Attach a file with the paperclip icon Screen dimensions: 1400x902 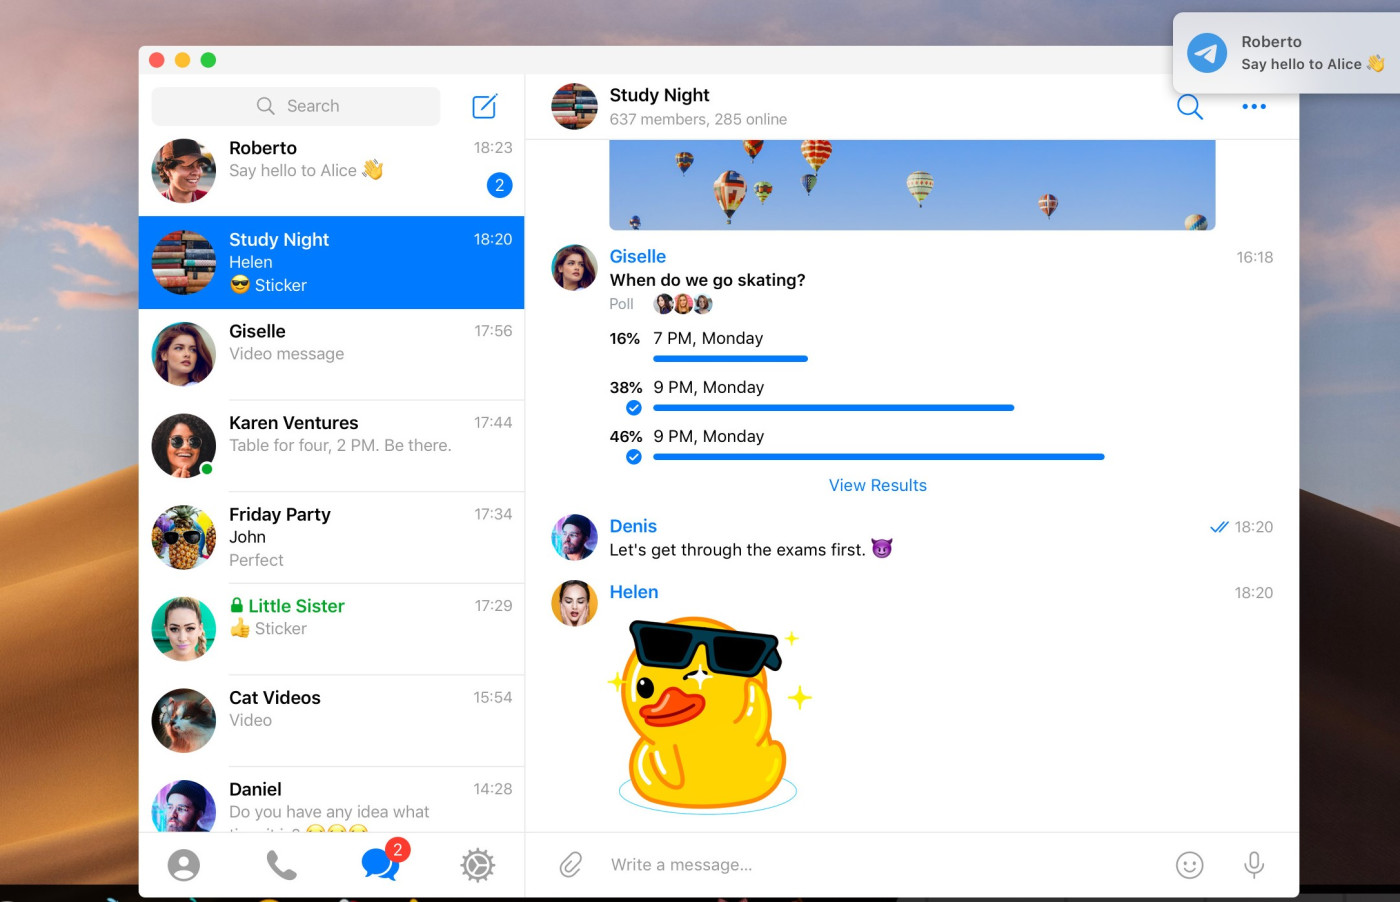pyautogui.click(x=571, y=864)
